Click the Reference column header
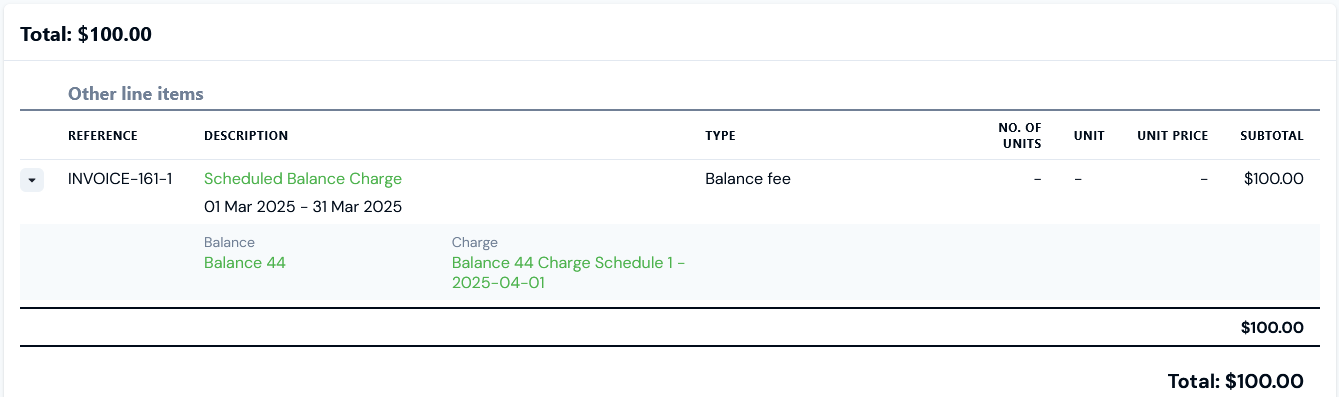1339x397 pixels. [103, 136]
